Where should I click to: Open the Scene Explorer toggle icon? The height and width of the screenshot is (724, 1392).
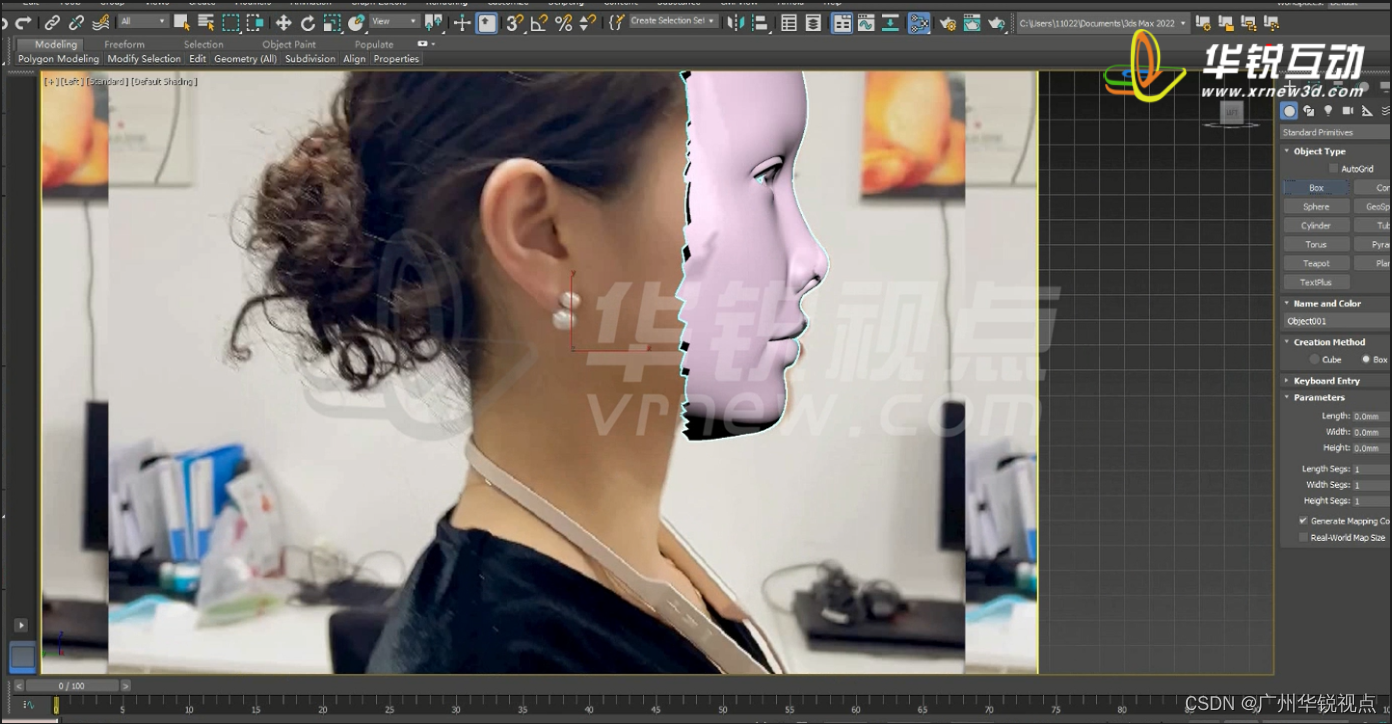point(789,22)
